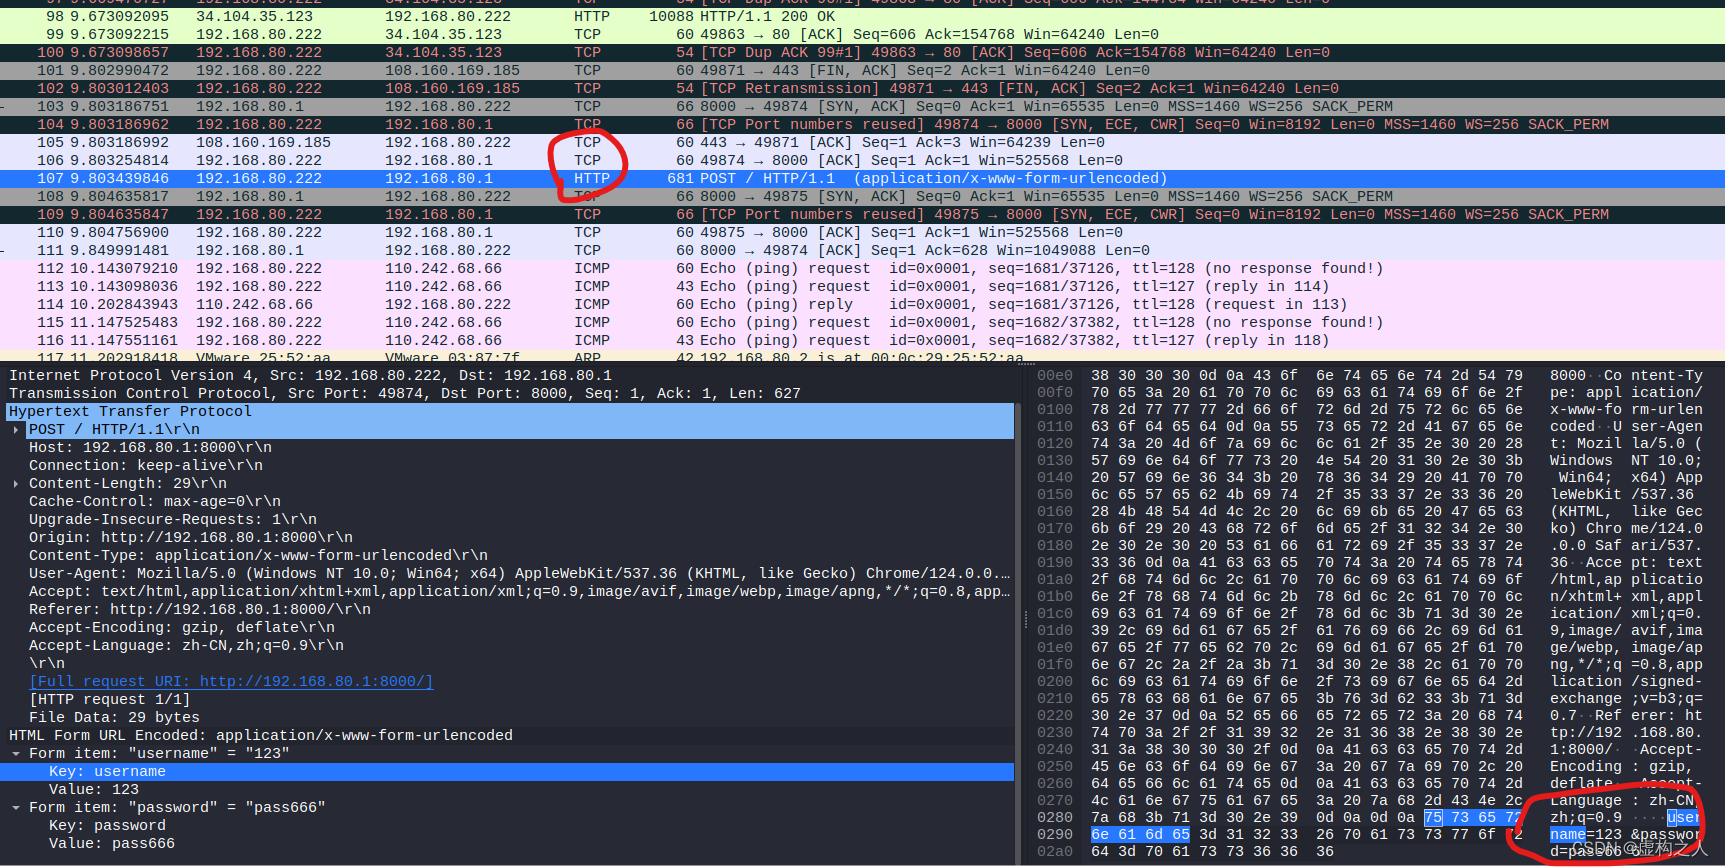Screen dimensions: 1725x867
Task: Expand the Content-Length: 29 field
Action: click(15, 483)
